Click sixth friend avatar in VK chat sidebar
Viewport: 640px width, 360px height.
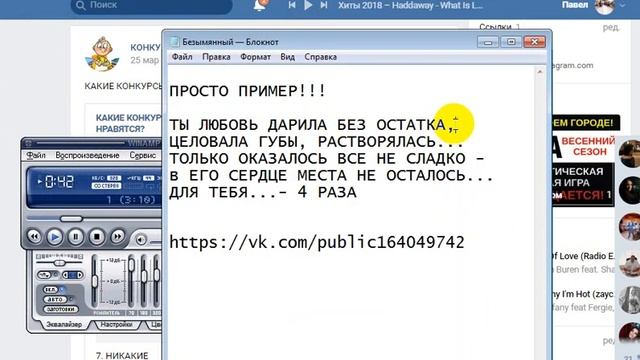[x=629, y=333]
